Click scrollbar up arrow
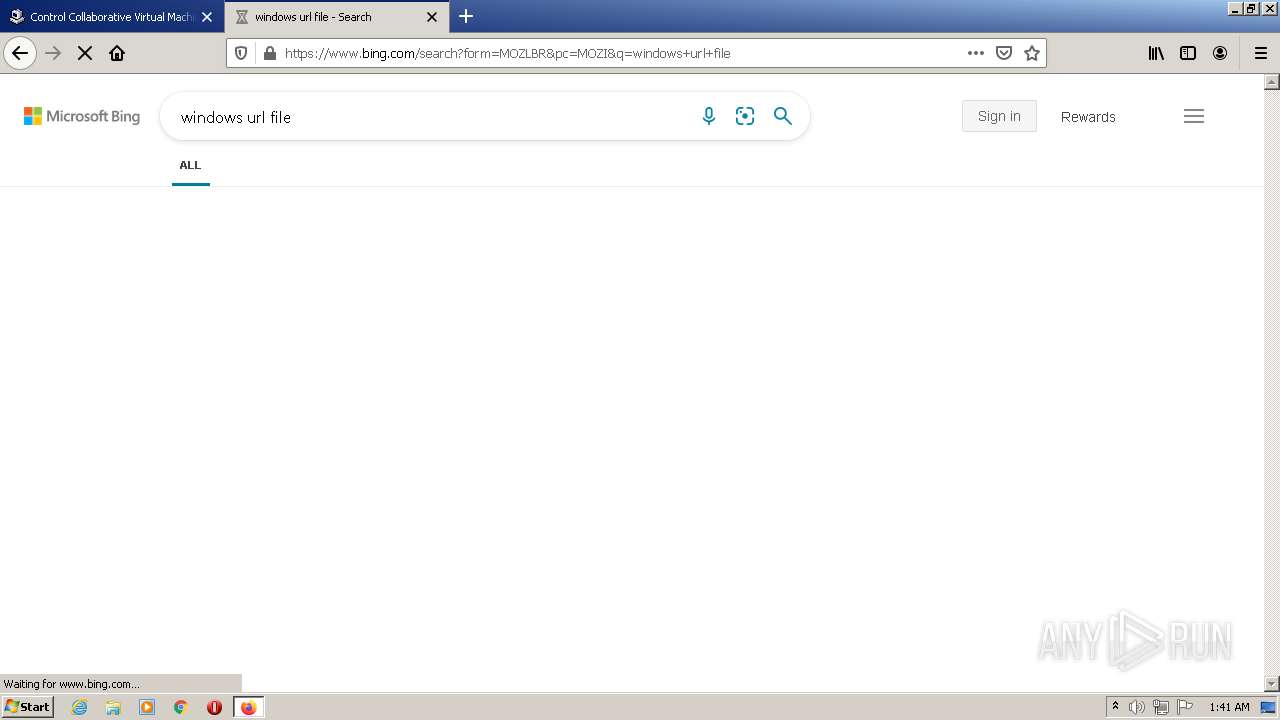This screenshot has height=720, width=1280. pos(1272,82)
